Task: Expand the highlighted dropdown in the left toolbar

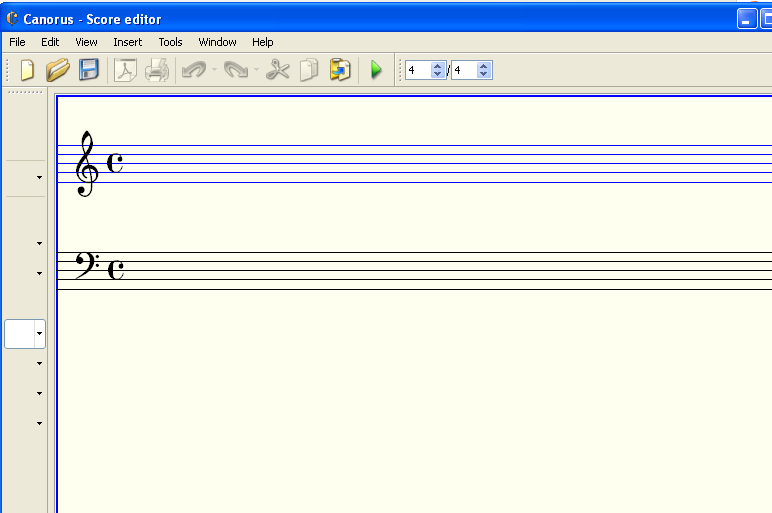Action: click(39, 334)
